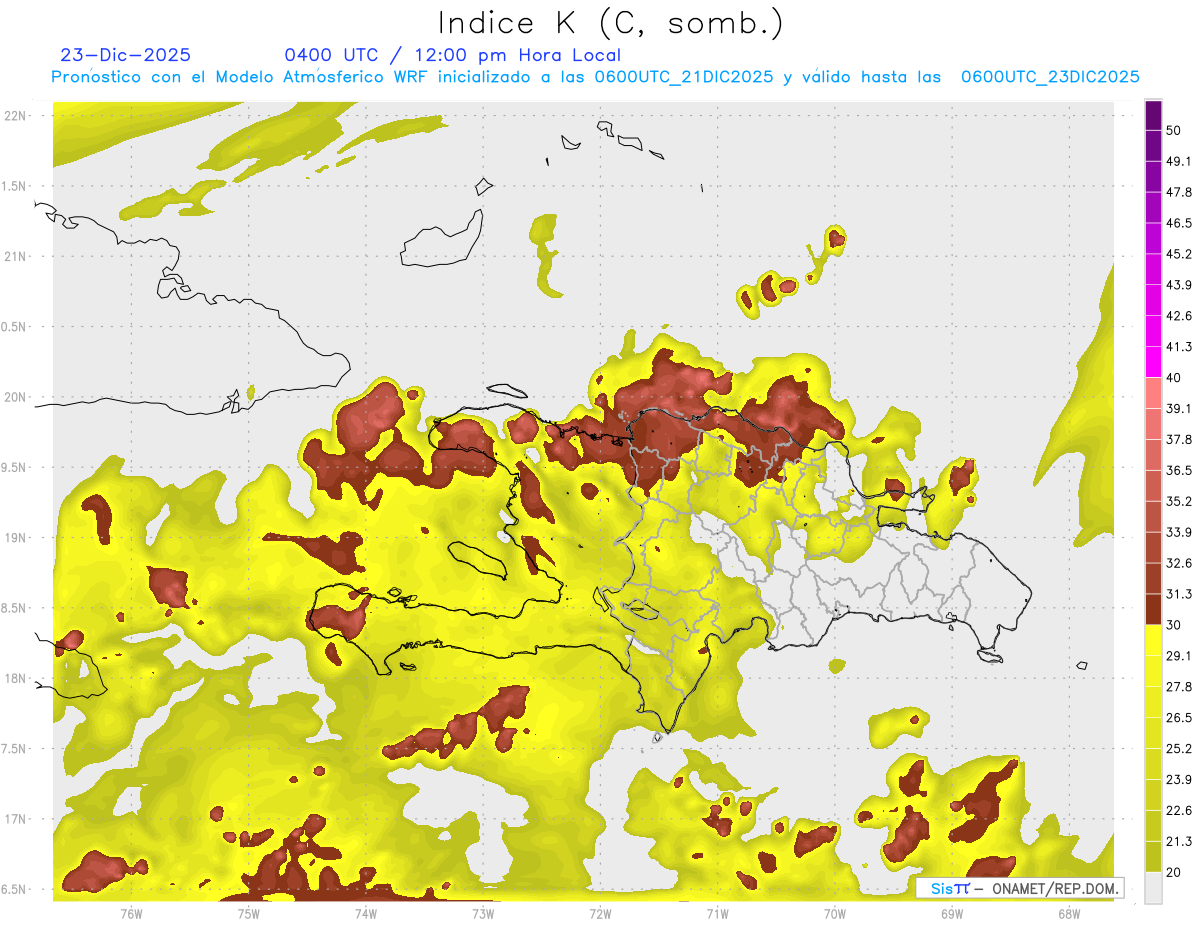Click the colorbar value '21.3'

1178,841
